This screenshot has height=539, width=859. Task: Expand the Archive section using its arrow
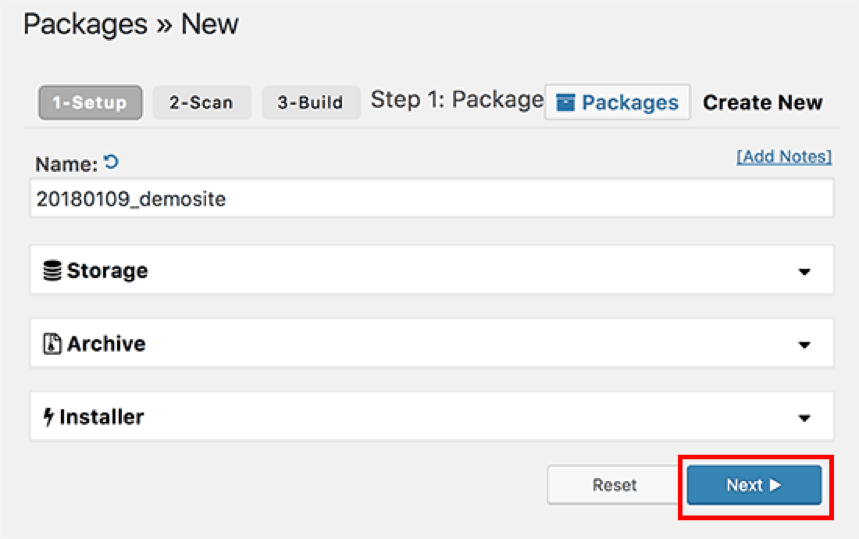[x=804, y=345]
